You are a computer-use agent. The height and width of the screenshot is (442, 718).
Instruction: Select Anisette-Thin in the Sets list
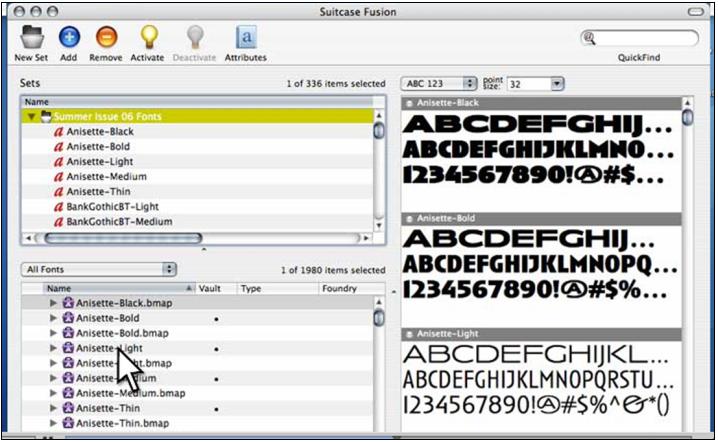98,192
